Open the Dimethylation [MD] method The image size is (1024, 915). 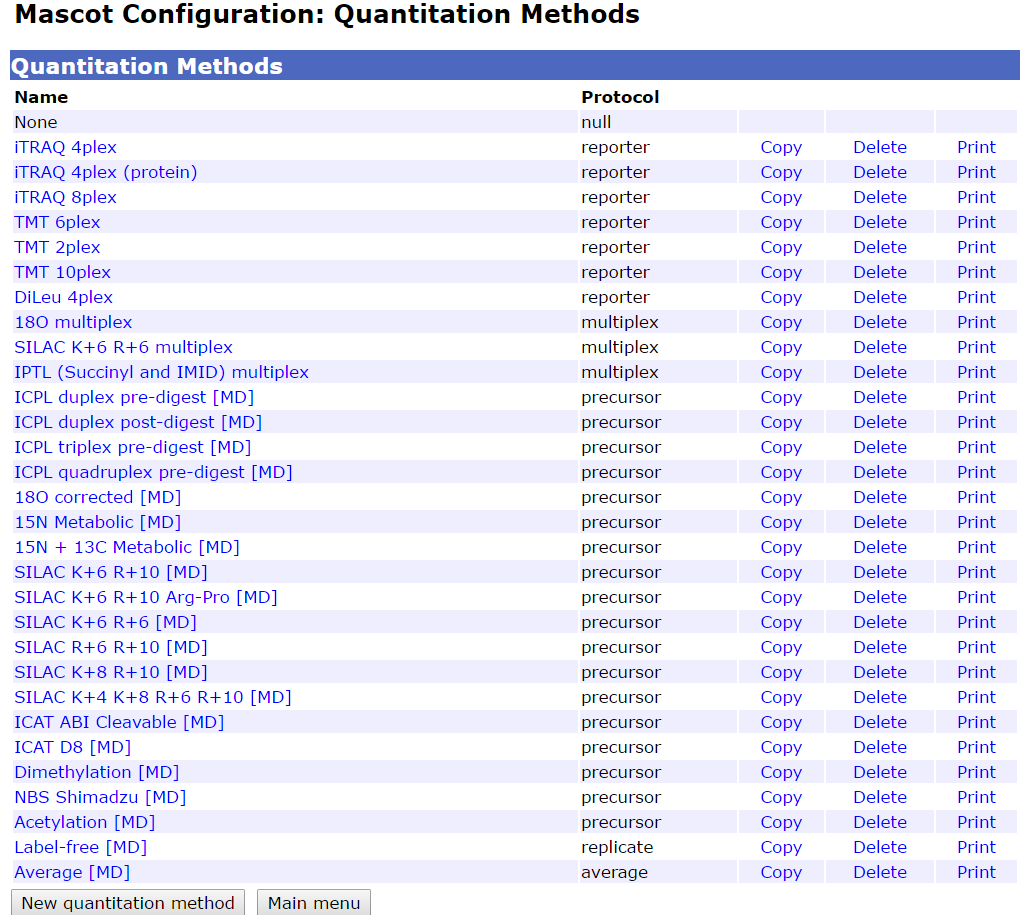[x=97, y=772]
